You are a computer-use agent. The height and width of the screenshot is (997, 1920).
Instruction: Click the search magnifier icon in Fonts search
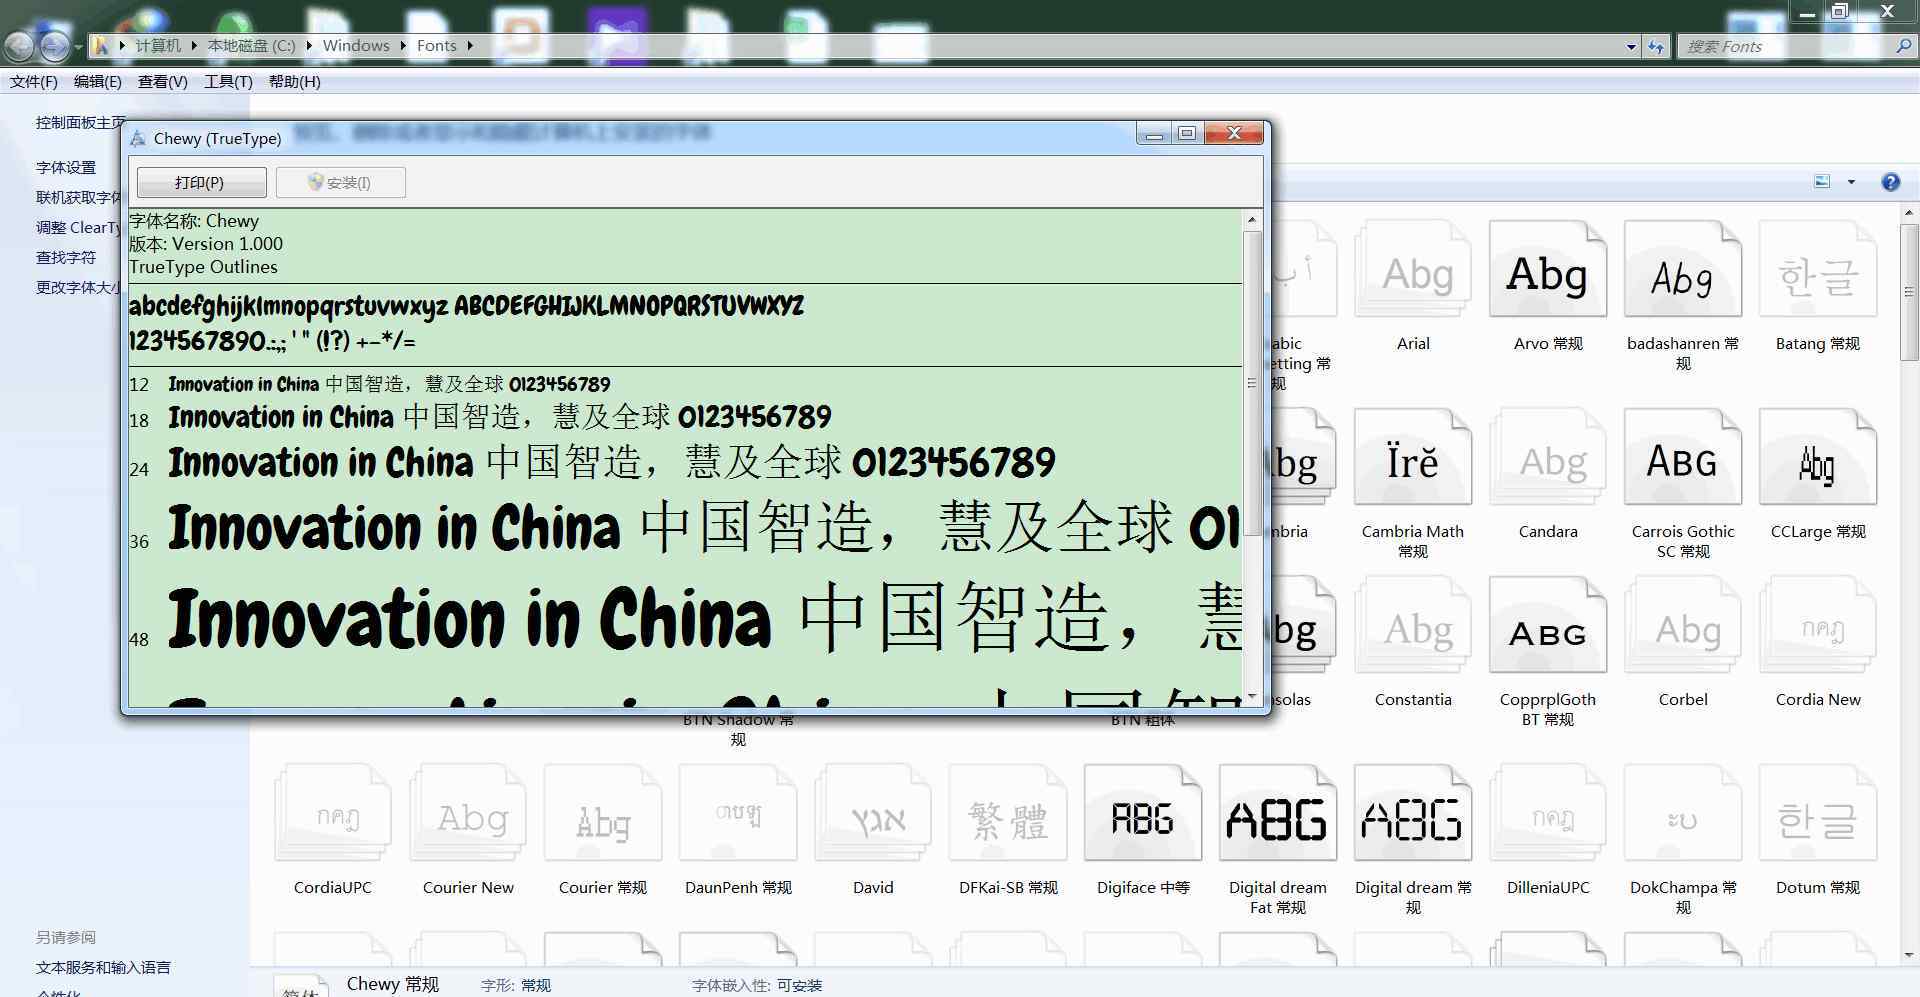(x=1903, y=46)
